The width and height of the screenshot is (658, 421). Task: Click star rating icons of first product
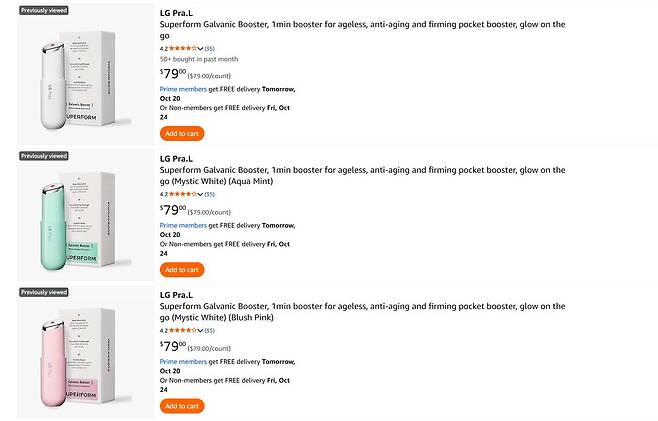[x=182, y=48]
